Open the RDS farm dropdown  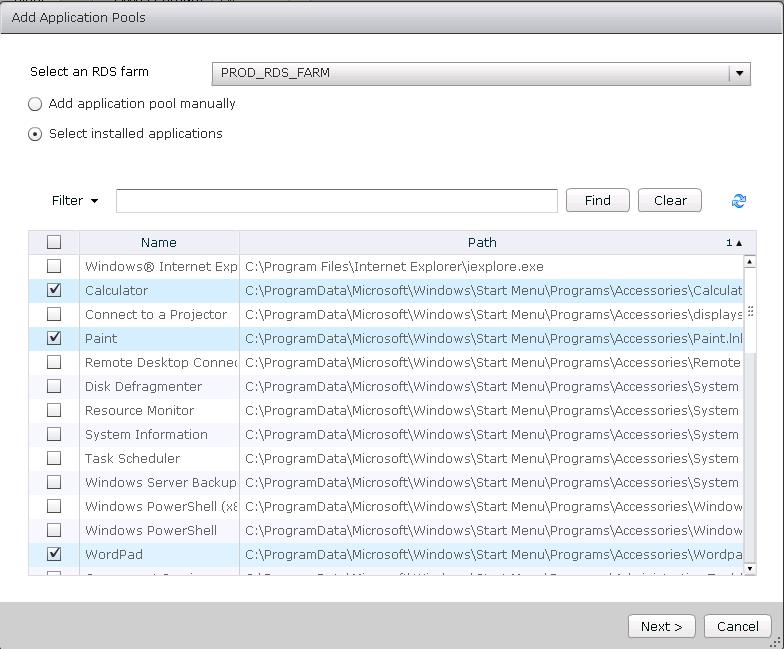click(x=739, y=73)
